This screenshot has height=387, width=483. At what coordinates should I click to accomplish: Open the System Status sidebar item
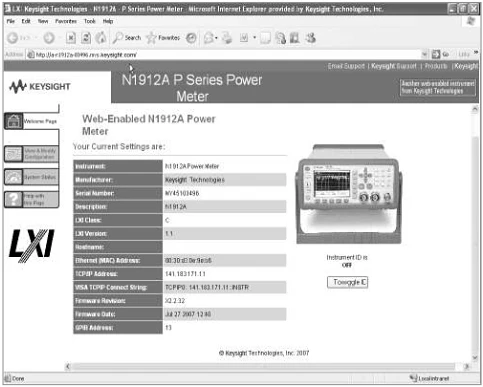(x=31, y=177)
